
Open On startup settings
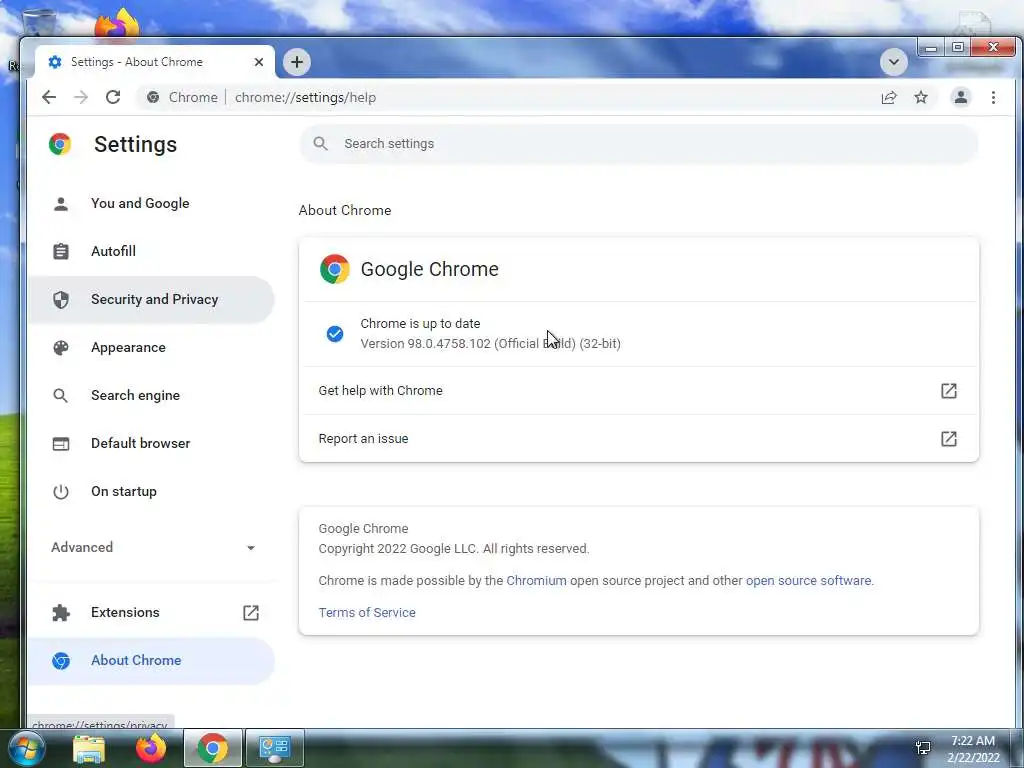pyautogui.click(x=151, y=491)
